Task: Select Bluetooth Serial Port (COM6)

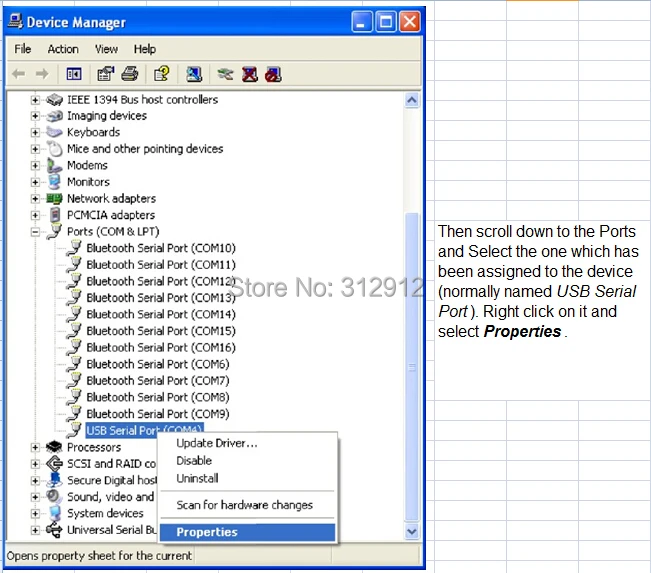Action: [158, 364]
